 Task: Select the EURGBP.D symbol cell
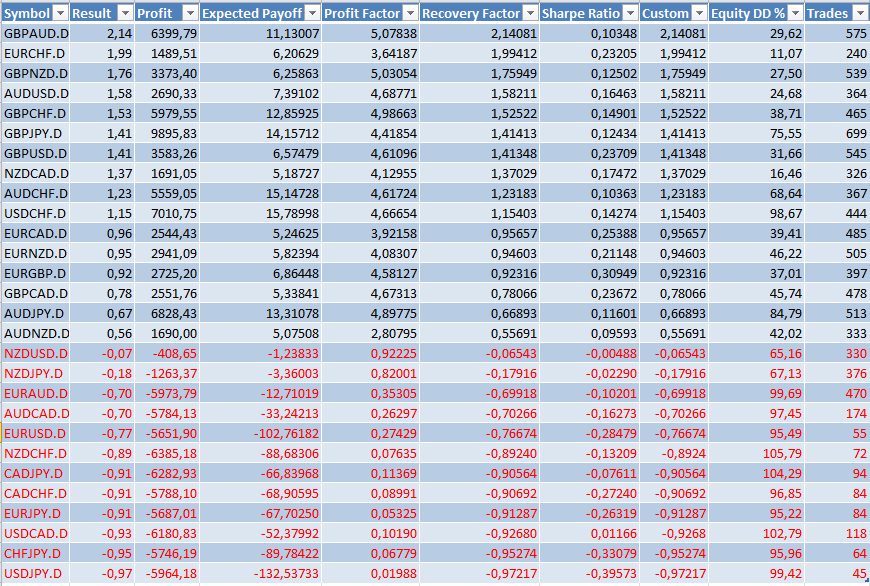point(35,273)
